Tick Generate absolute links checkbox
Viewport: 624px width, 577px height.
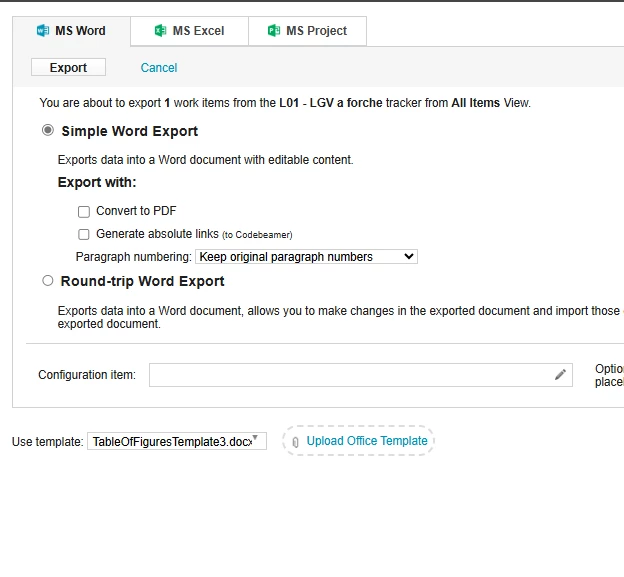84,234
